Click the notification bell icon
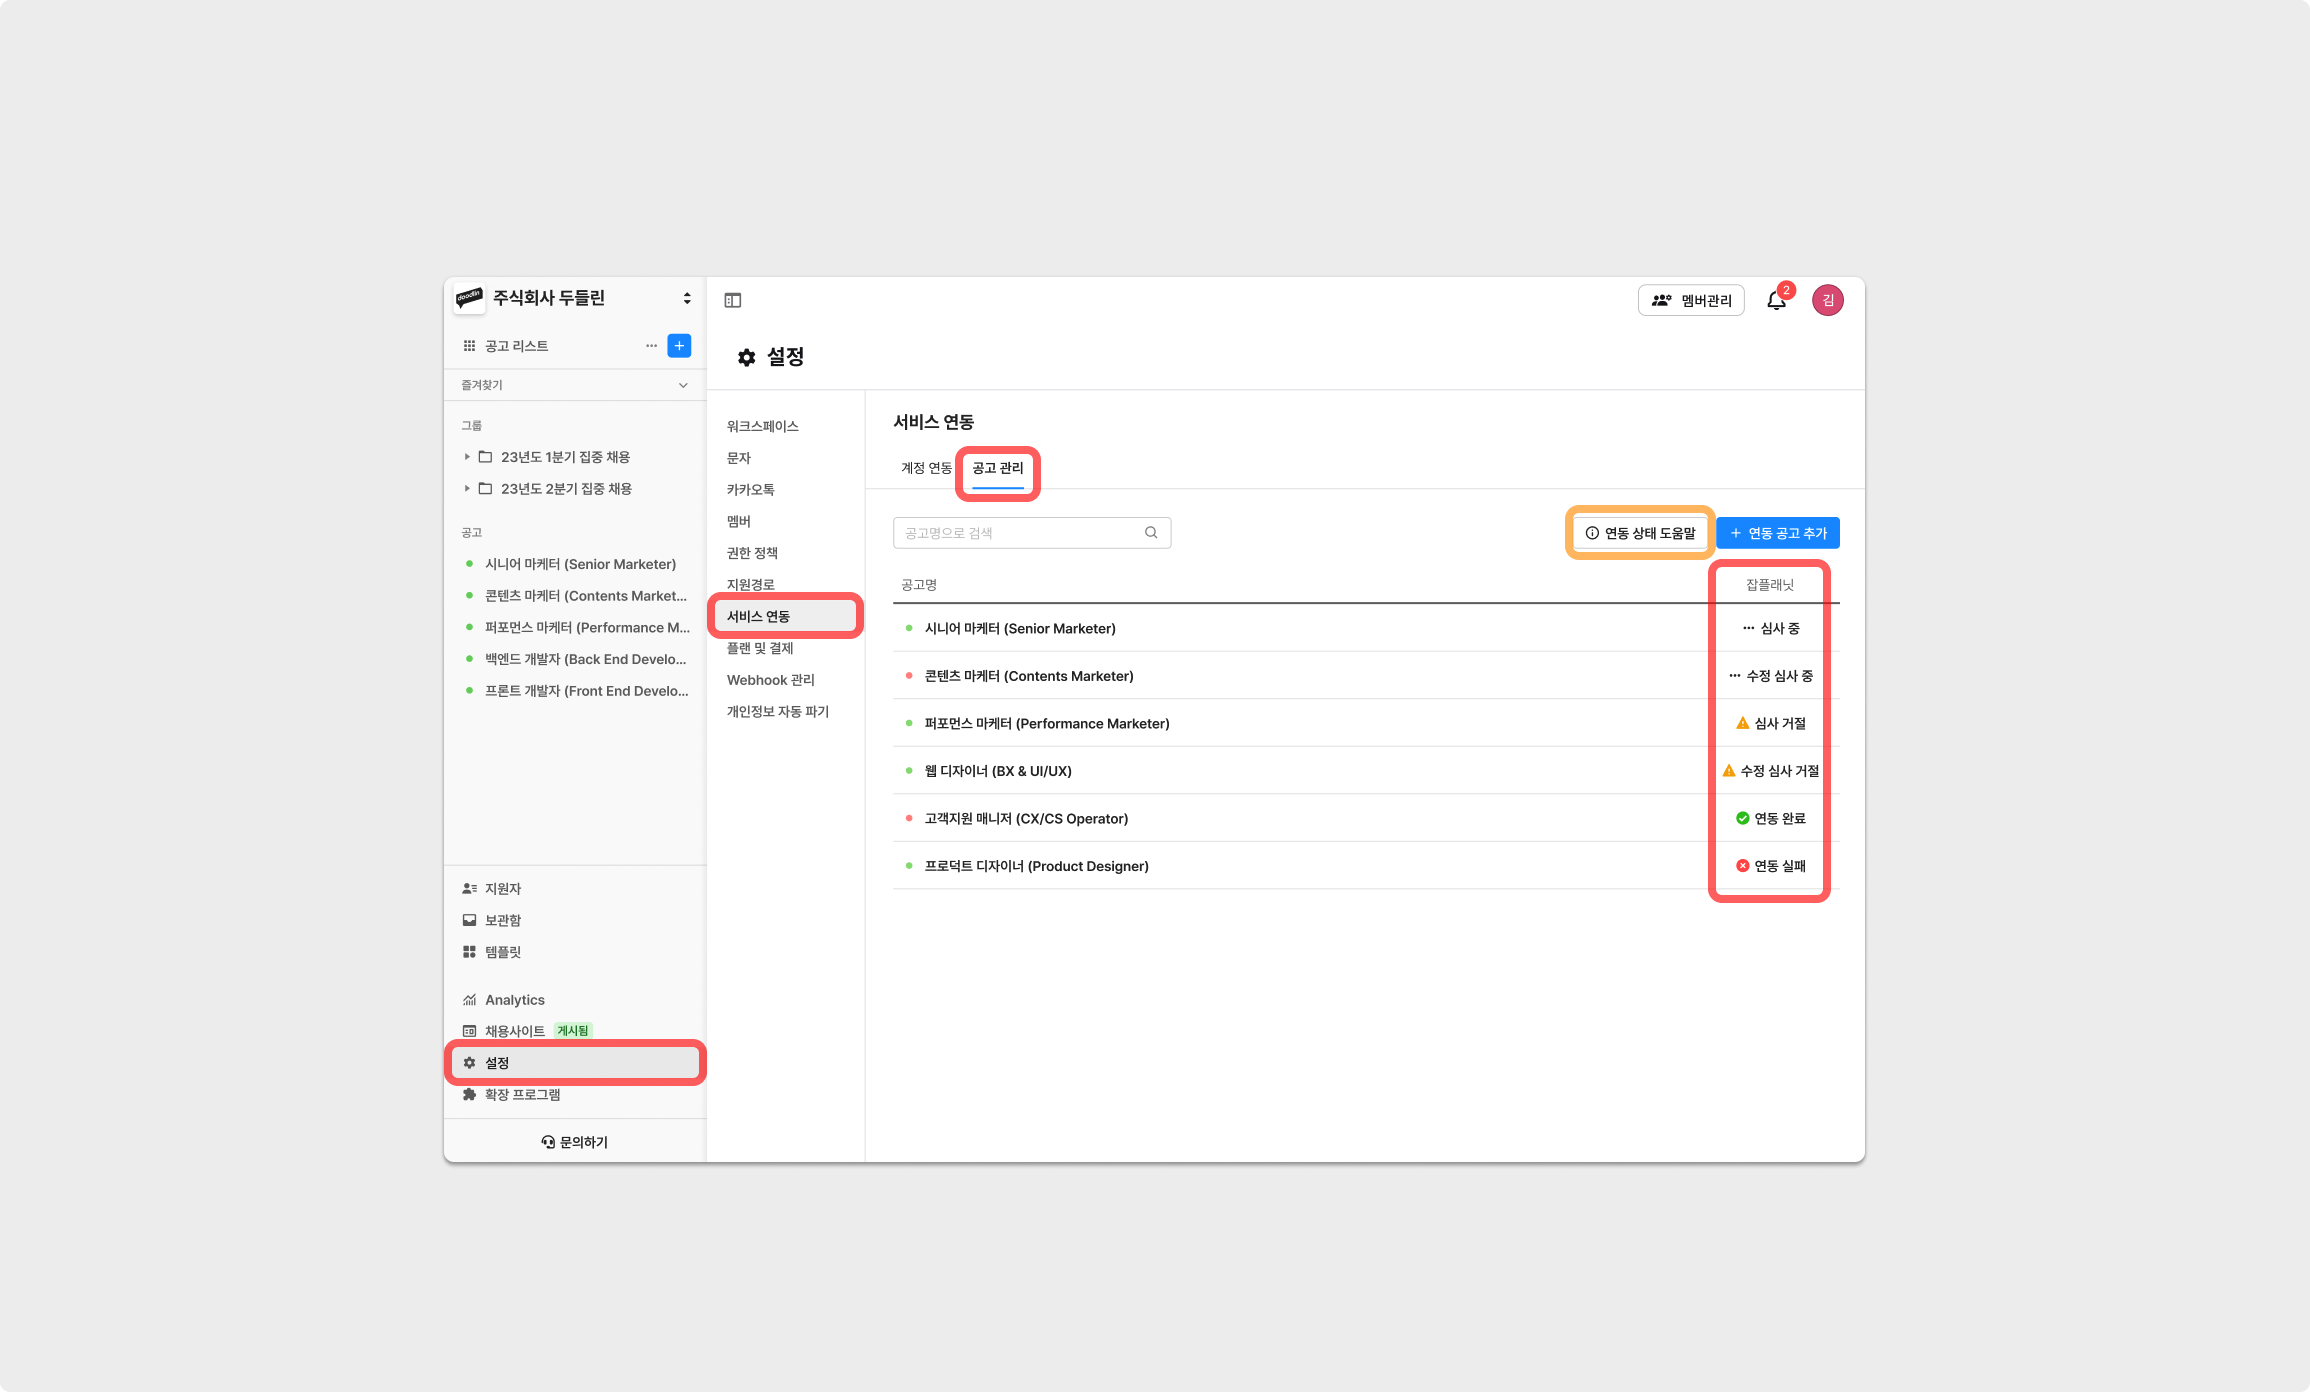Image resolution: width=2310 pixels, height=1392 pixels. click(x=1776, y=300)
